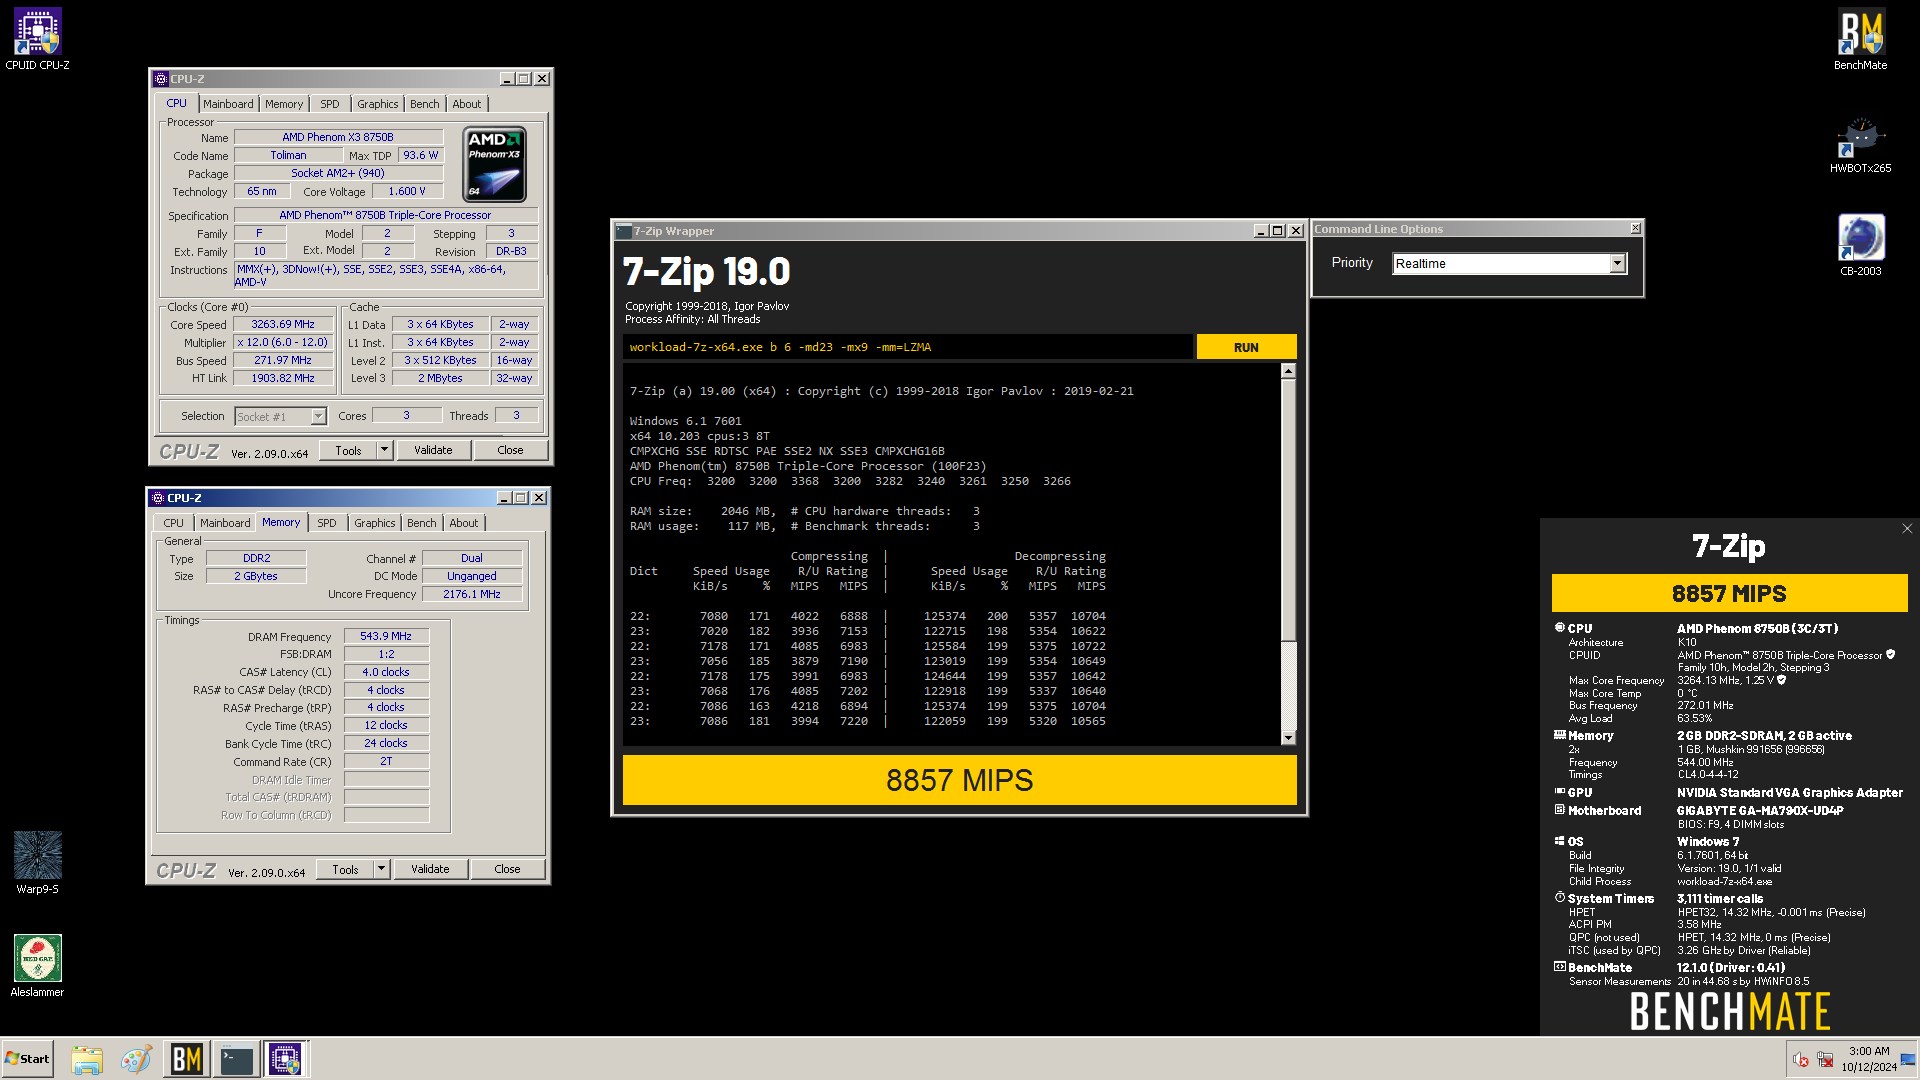Click Validate in Memory CPU-Z window

click(430, 870)
